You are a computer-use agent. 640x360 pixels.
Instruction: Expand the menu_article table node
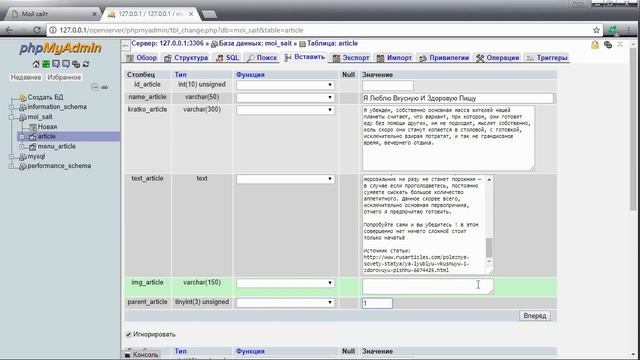(22, 147)
